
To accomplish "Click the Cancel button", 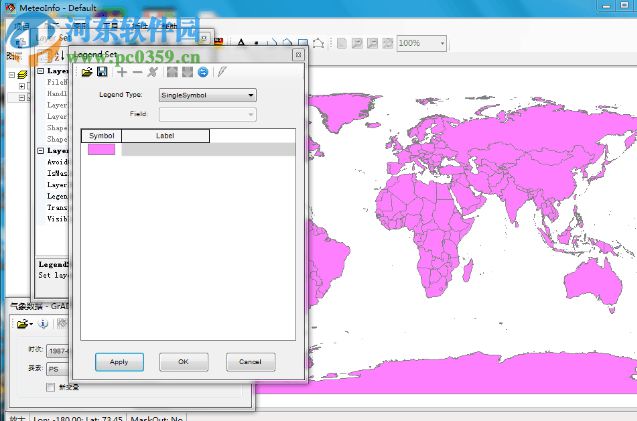I will [x=251, y=362].
